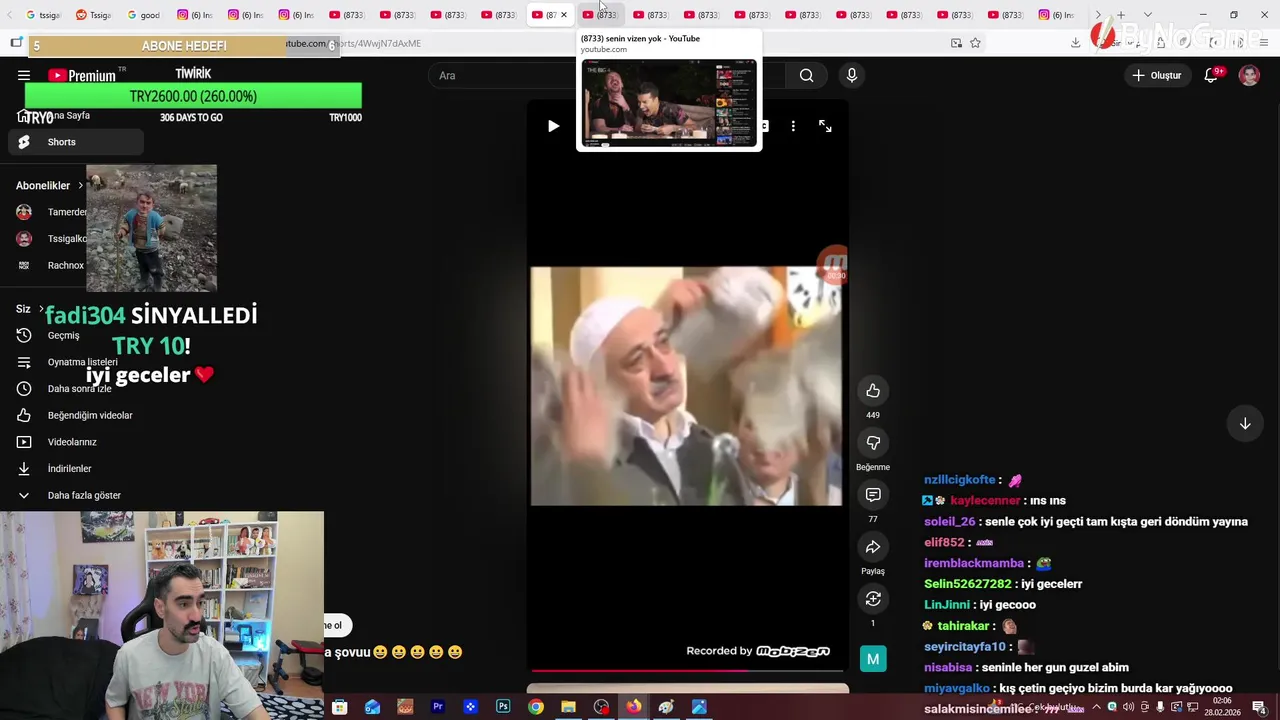Open a new browser tab
The width and height of the screenshot is (1280, 720).
[x=1121, y=15]
